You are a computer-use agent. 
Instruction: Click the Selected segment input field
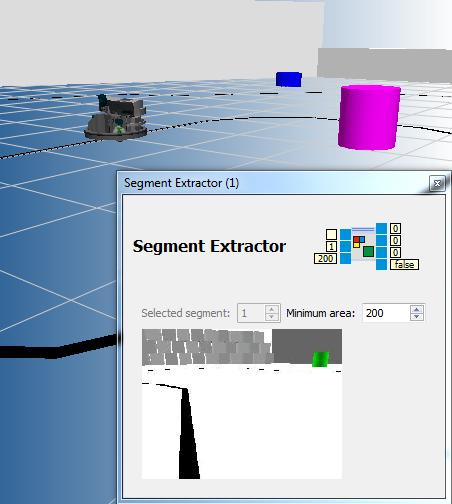[251, 313]
